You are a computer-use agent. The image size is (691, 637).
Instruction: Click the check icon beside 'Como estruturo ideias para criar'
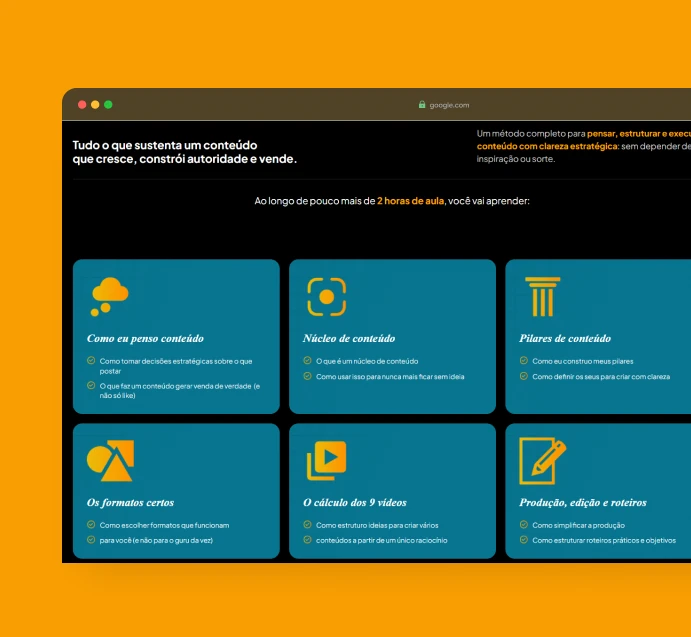[308, 525]
